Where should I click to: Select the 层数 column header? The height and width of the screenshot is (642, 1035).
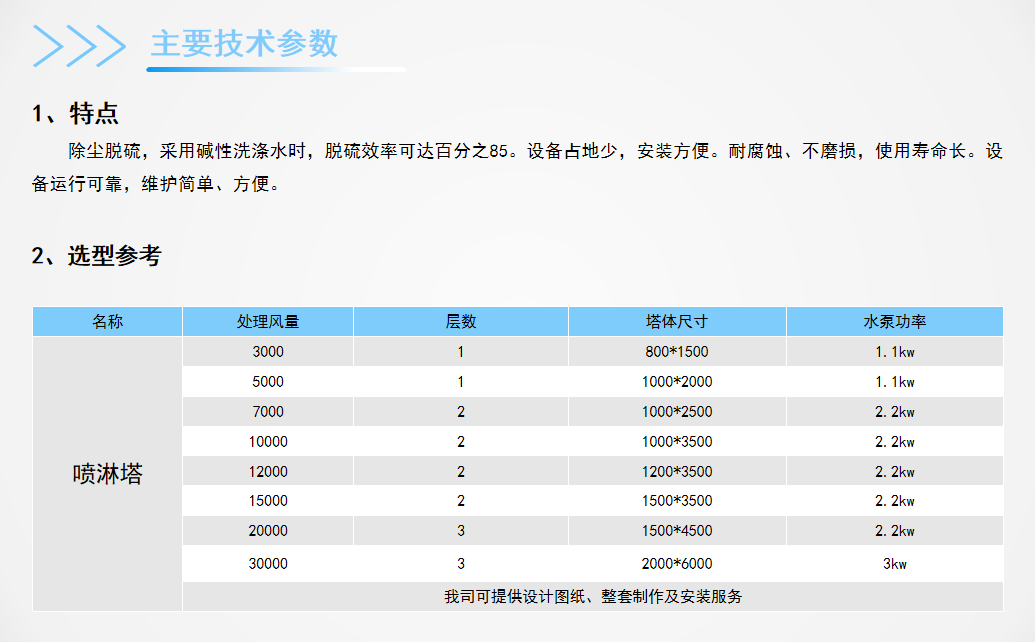[x=461, y=322]
